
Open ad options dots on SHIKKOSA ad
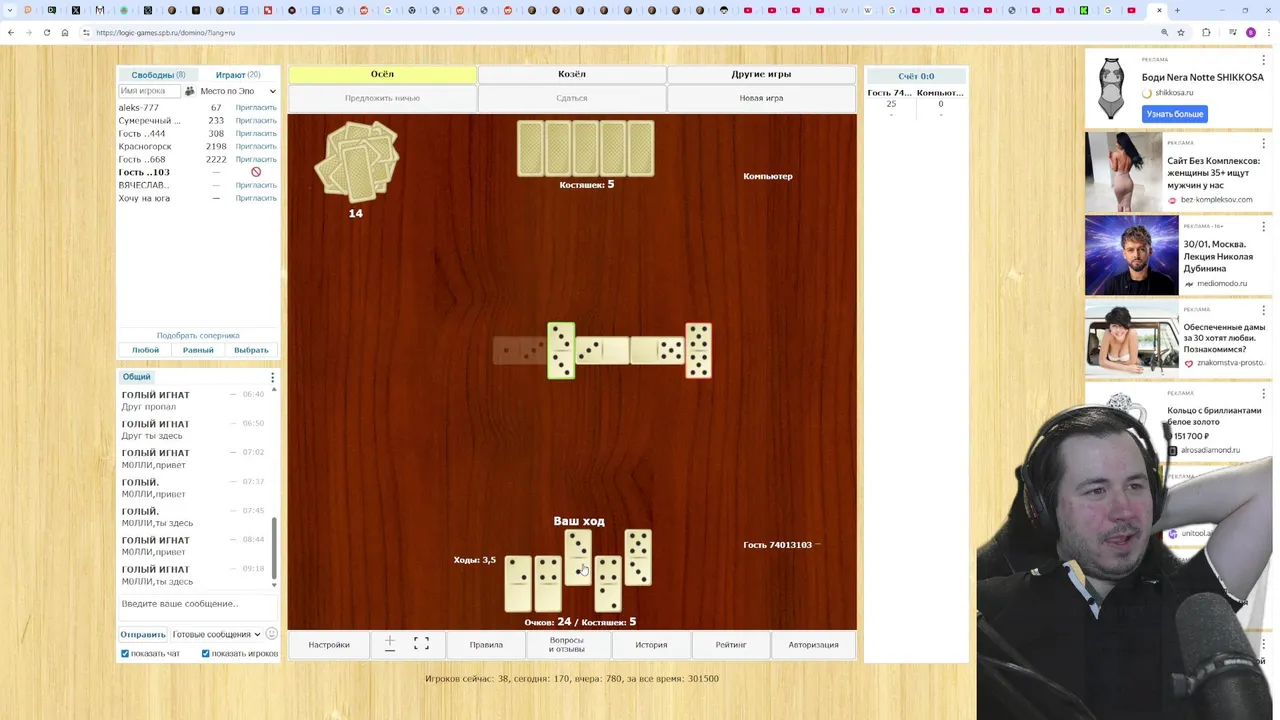pos(1263,60)
